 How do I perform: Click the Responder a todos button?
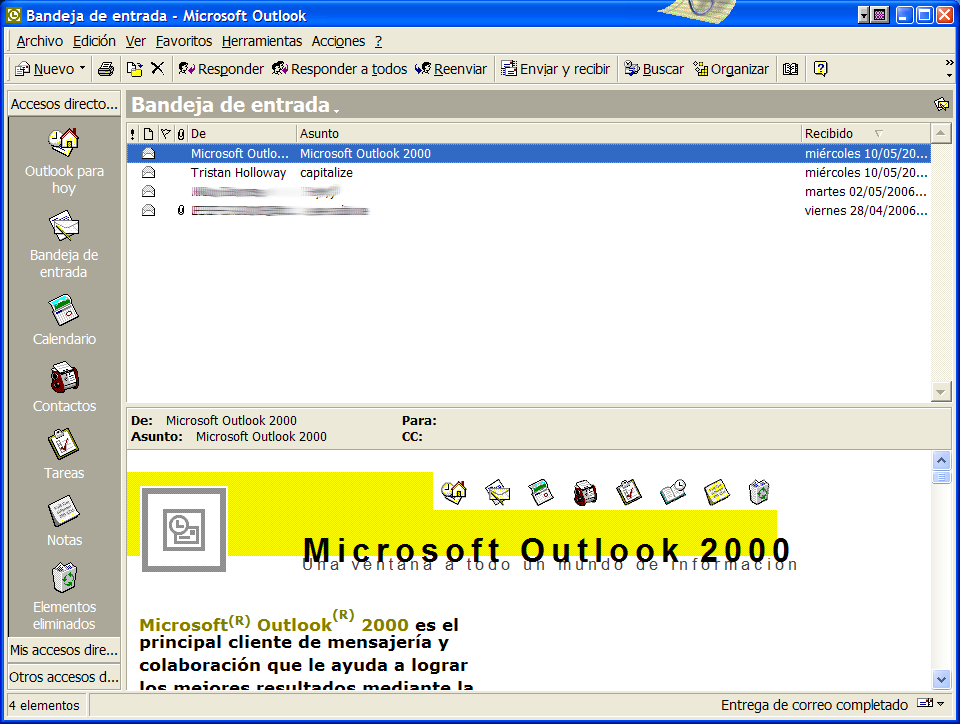click(339, 69)
